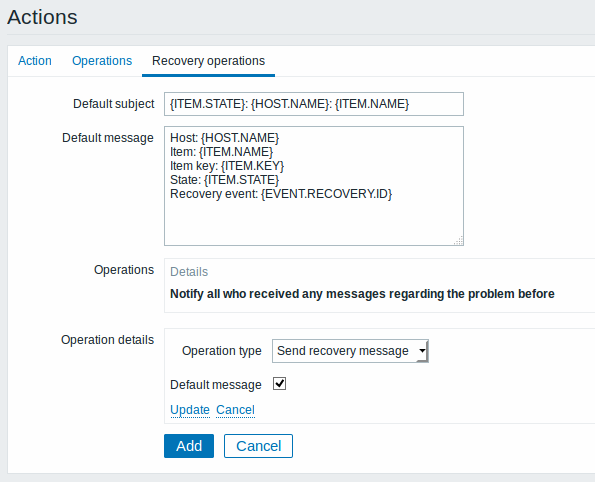Click the Actions page heading
This screenshot has width=595, height=482.
(x=42, y=17)
